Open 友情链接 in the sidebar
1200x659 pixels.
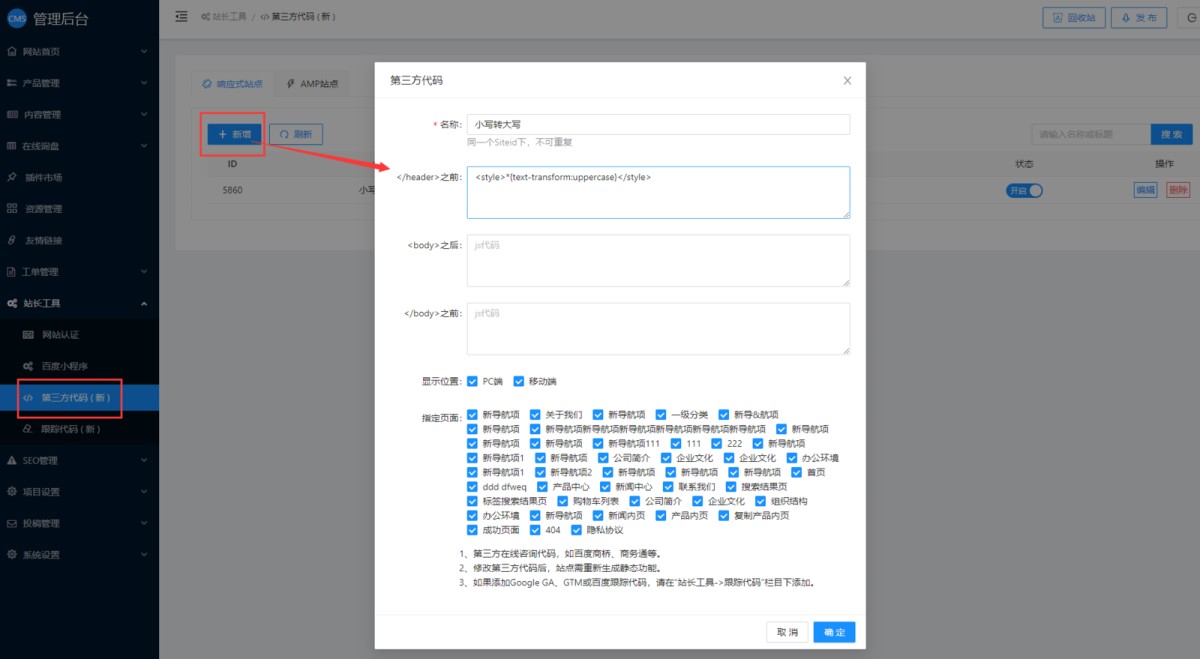tap(42, 240)
